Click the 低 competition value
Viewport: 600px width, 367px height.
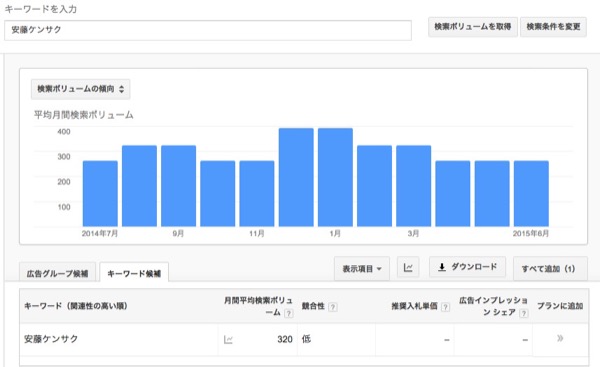(x=306, y=339)
